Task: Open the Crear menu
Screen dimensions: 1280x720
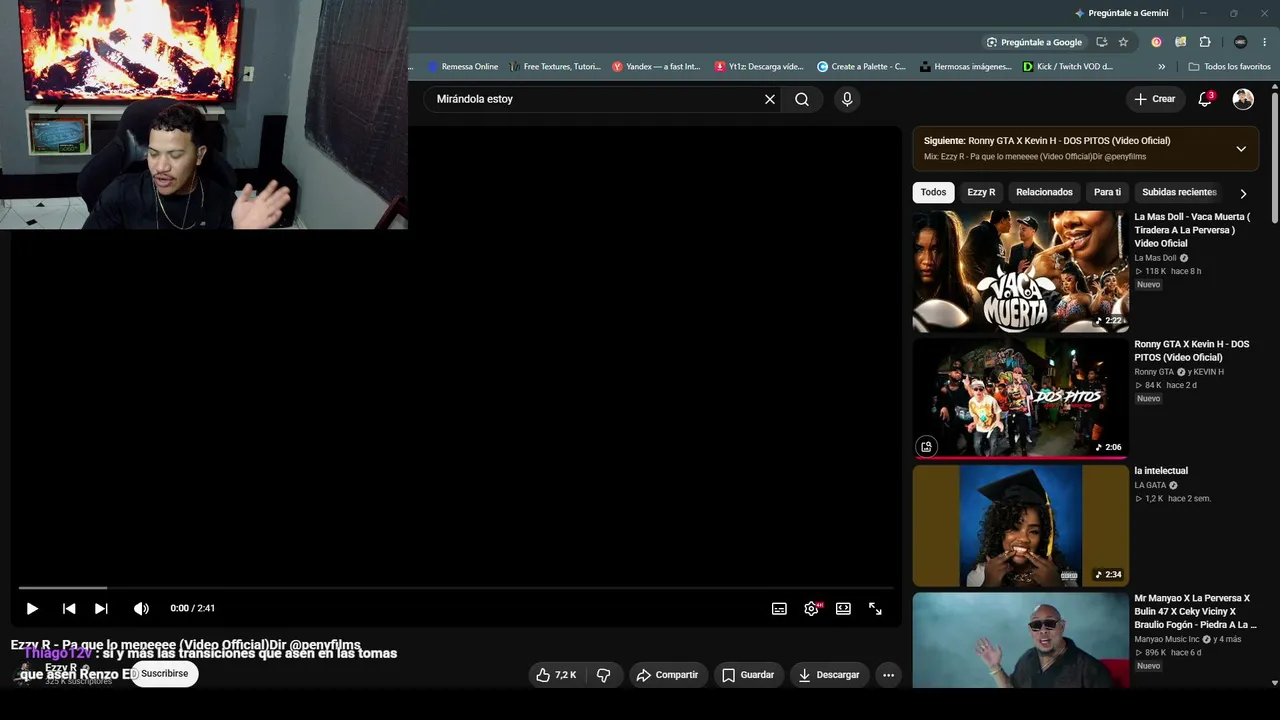Action: (1155, 99)
